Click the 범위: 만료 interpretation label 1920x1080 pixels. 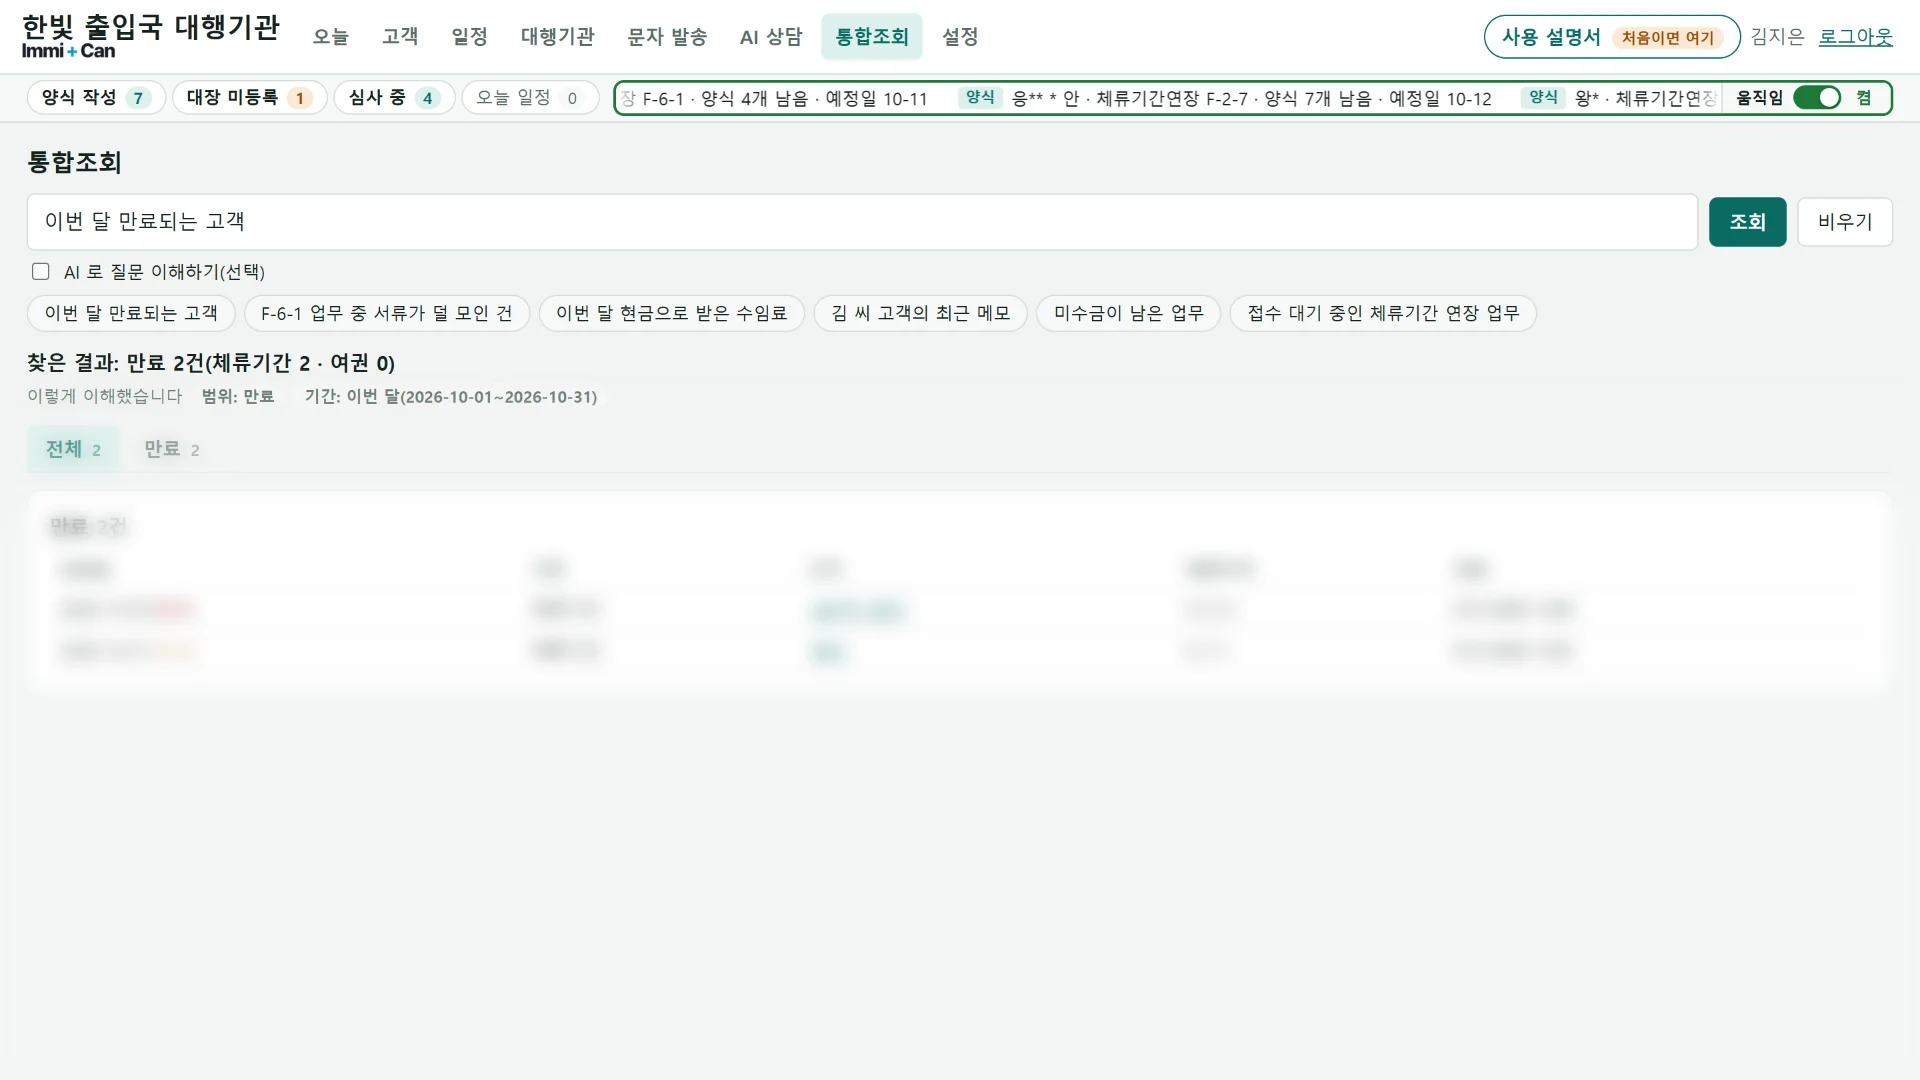click(238, 397)
